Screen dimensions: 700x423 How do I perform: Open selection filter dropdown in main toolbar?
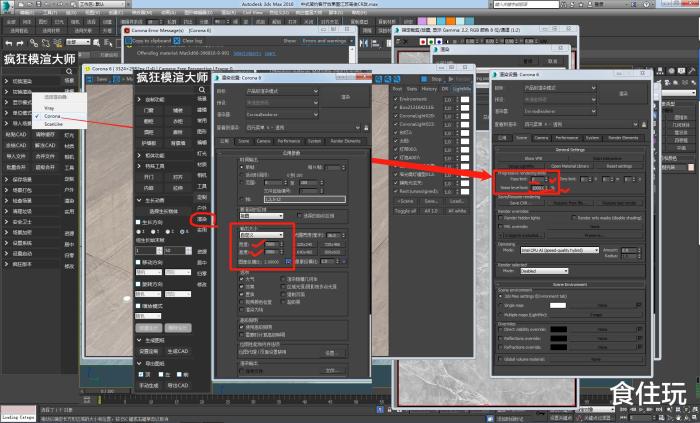(78, 42)
